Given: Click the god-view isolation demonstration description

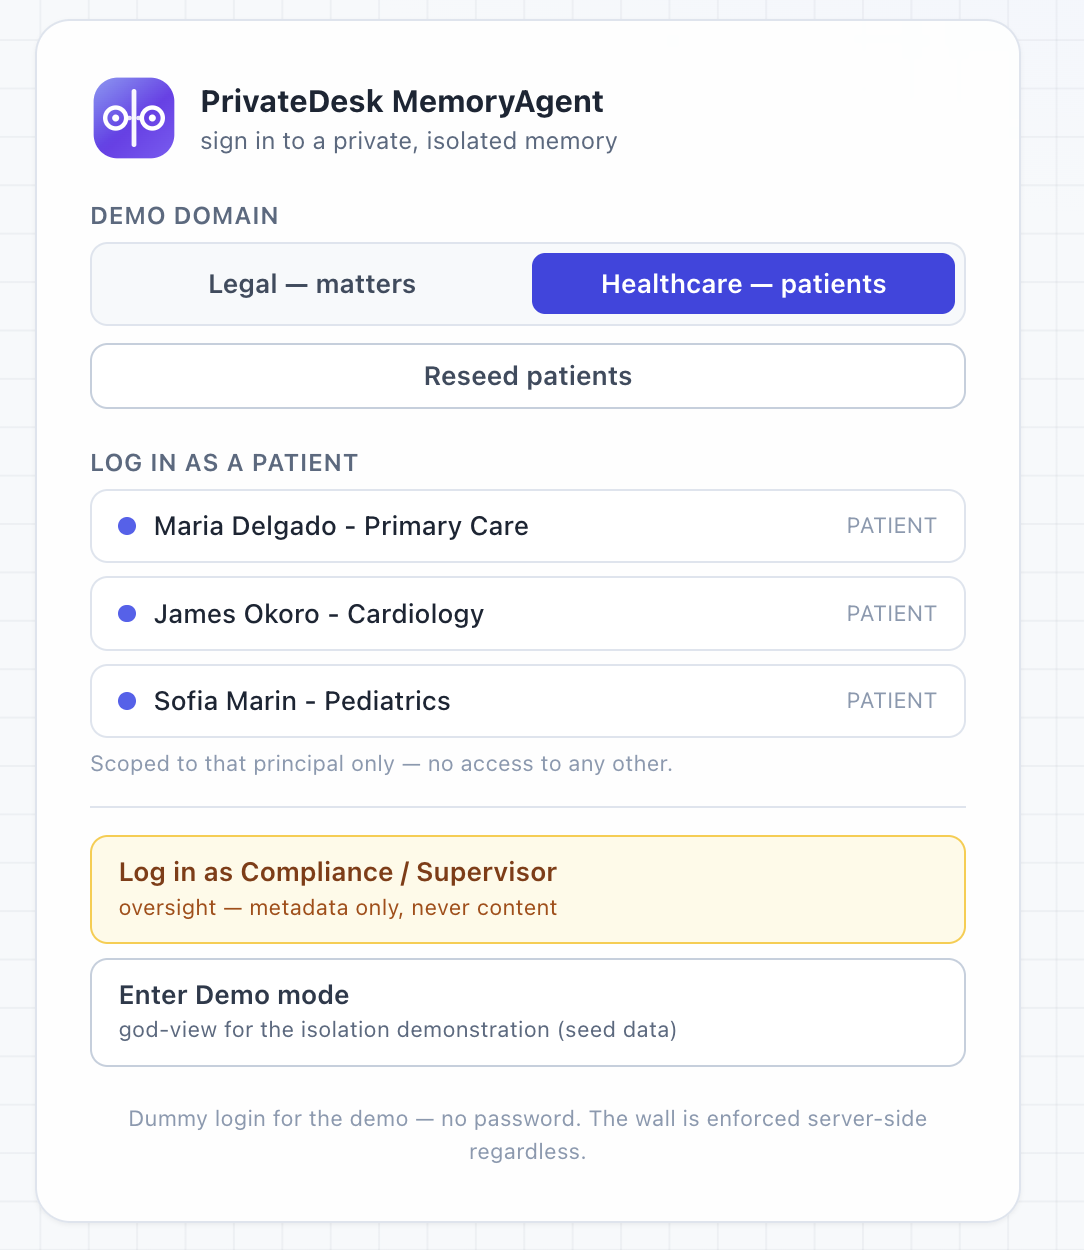Looking at the screenshot, I should point(398,1030).
